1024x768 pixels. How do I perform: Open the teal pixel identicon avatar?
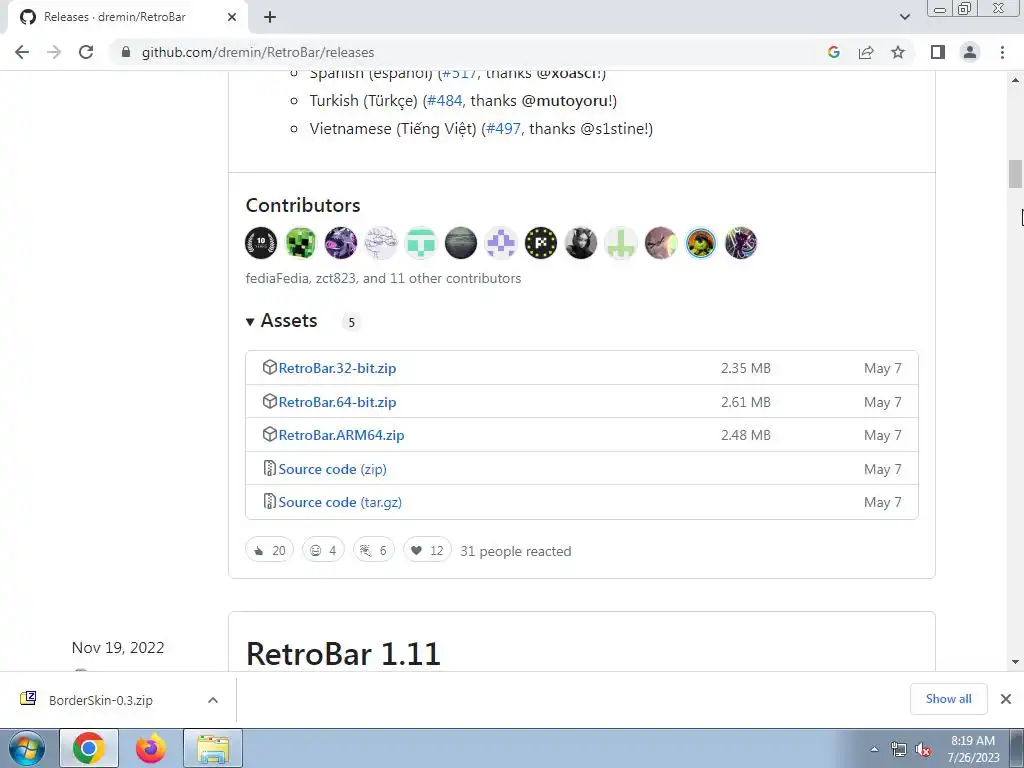pyautogui.click(x=421, y=243)
